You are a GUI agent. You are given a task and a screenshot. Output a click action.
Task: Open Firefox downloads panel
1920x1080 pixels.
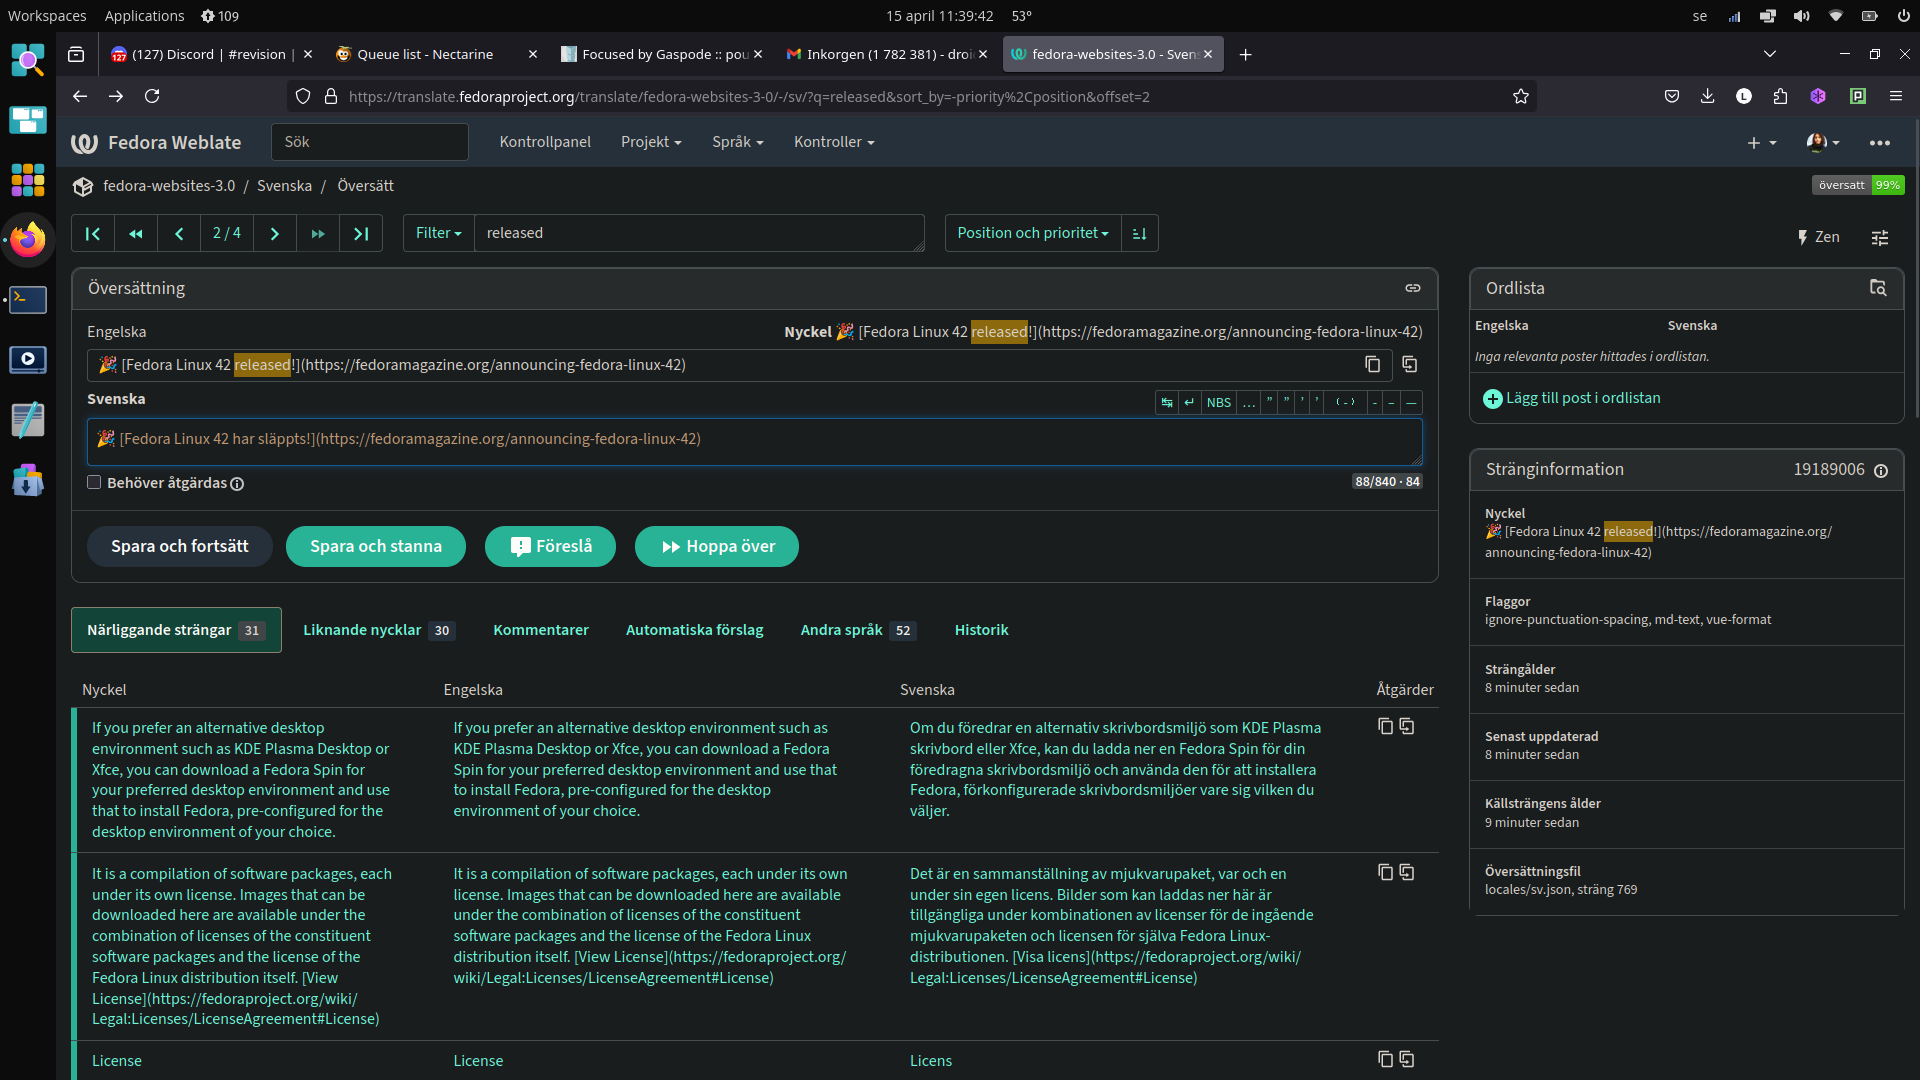coord(1708,96)
